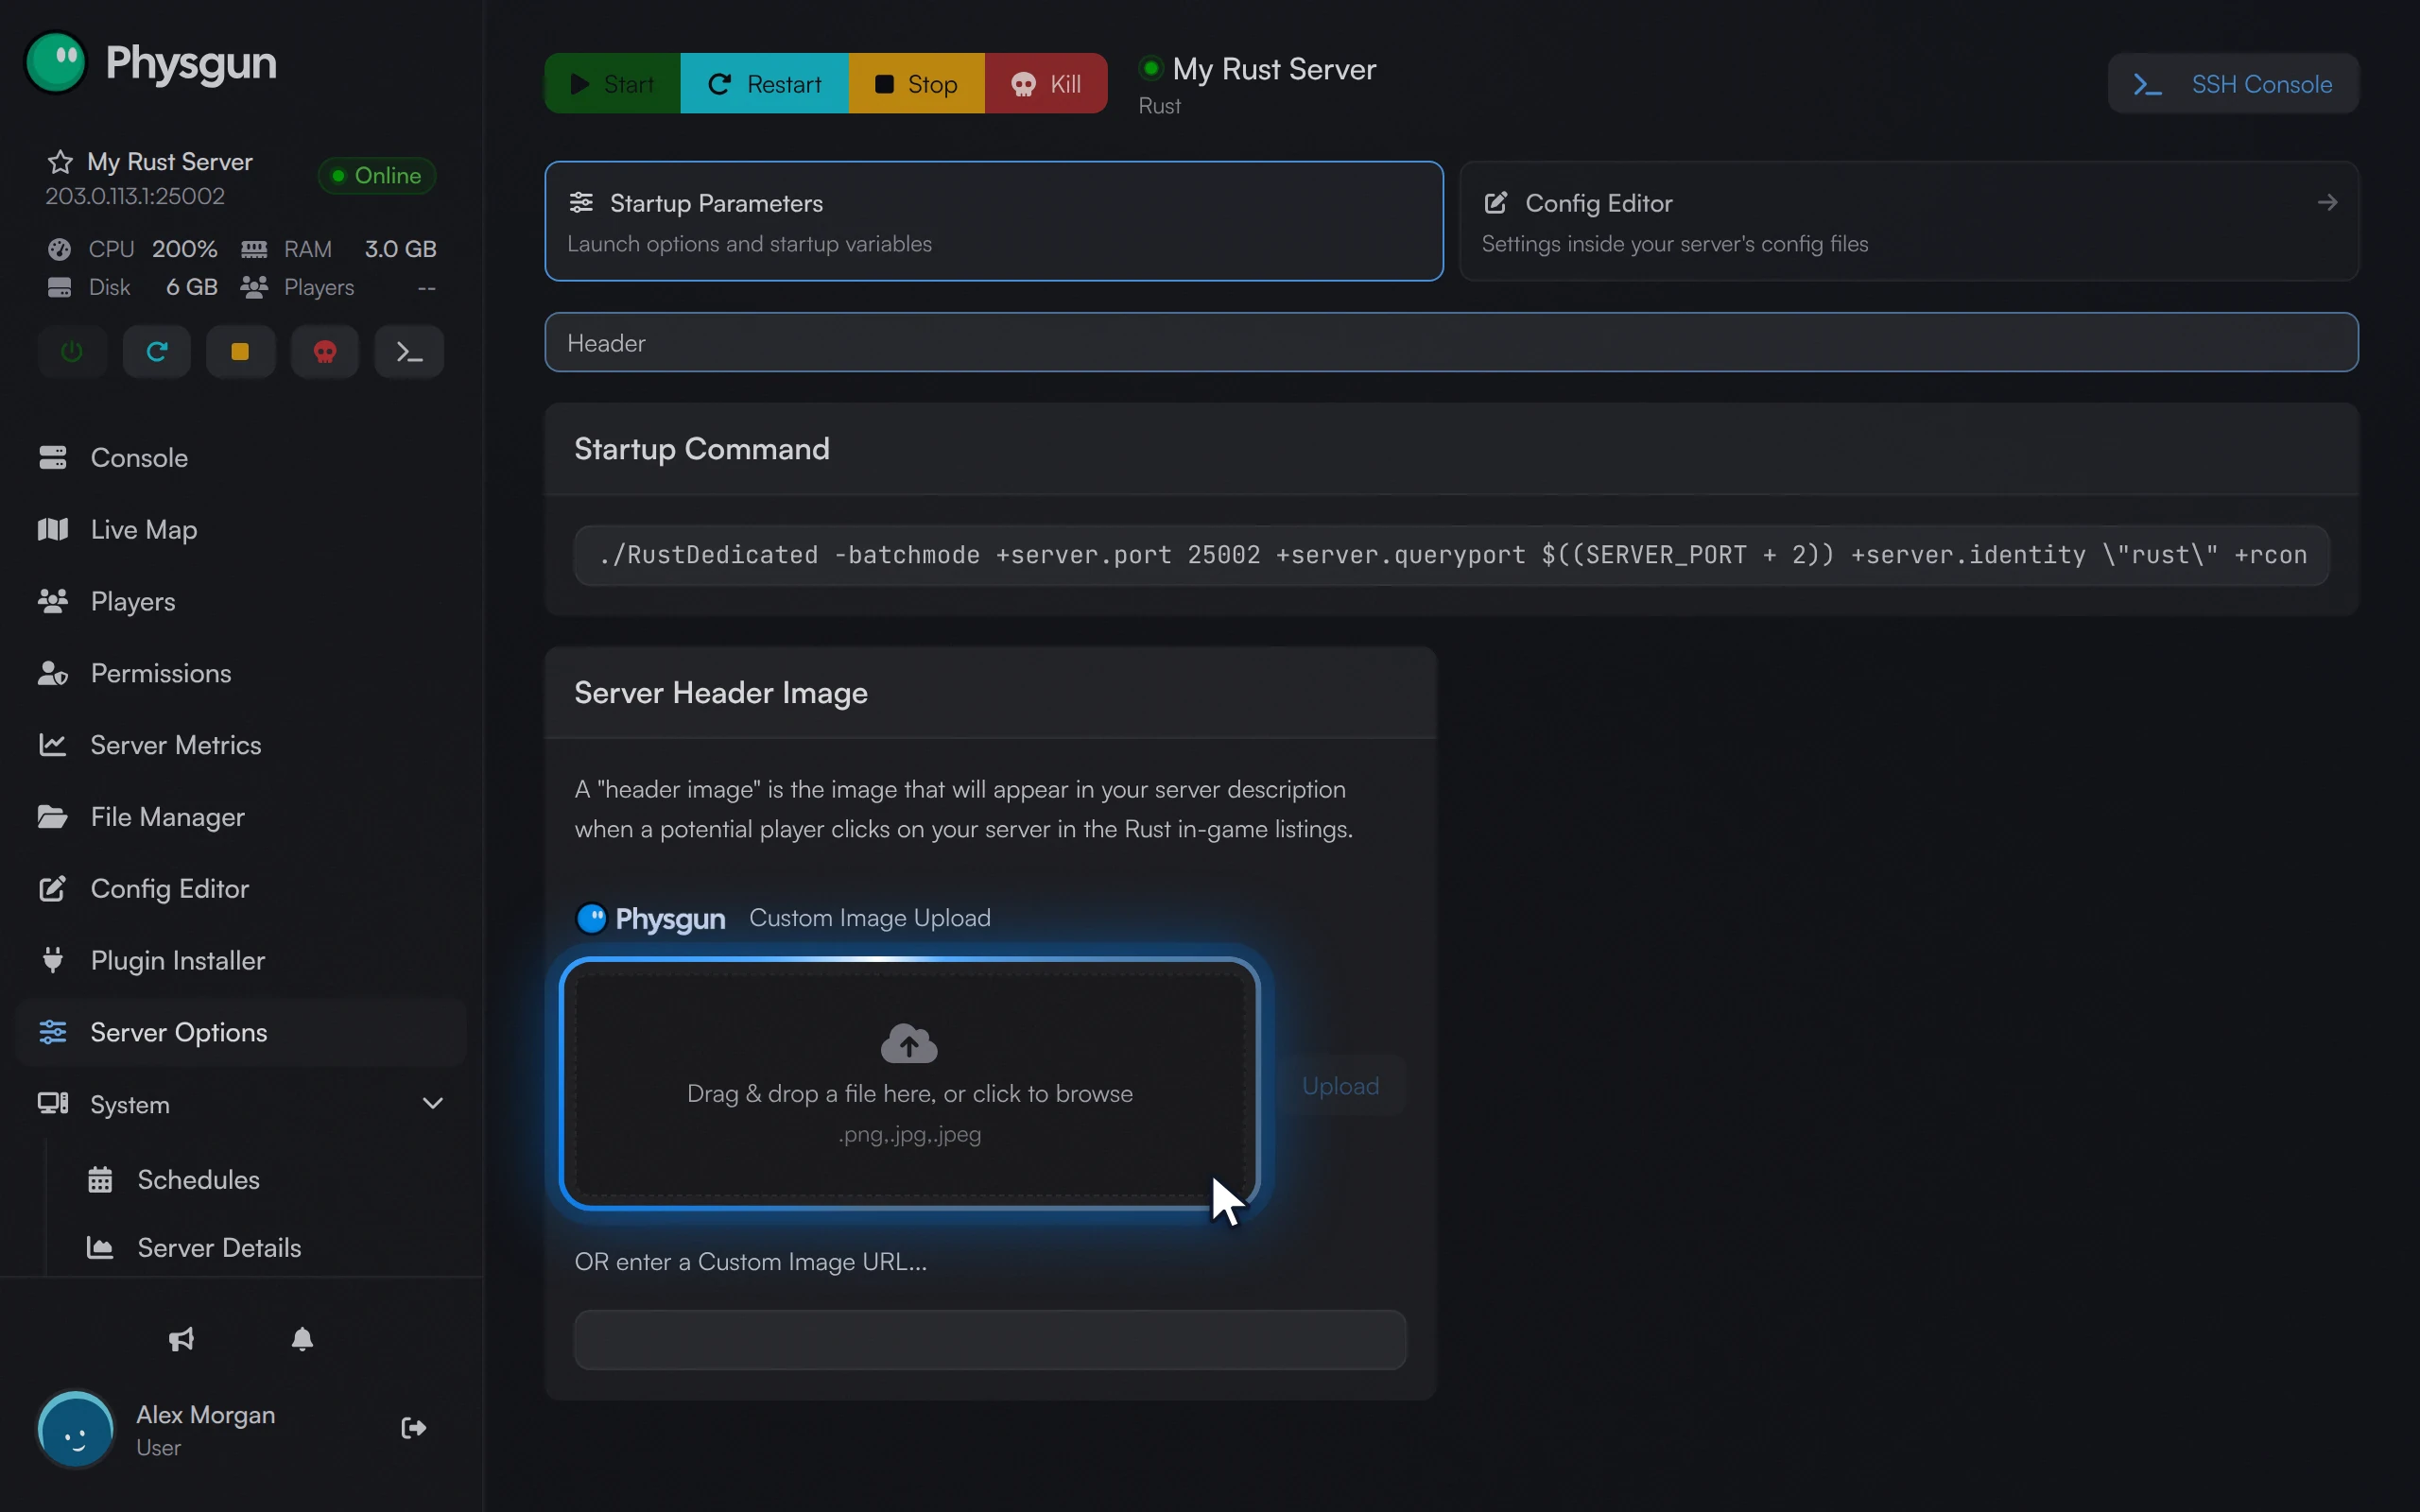Screen dimensions: 2420x1512
Task: Select Startup Parameters tab
Action: pyautogui.click(x=993, y=221)
